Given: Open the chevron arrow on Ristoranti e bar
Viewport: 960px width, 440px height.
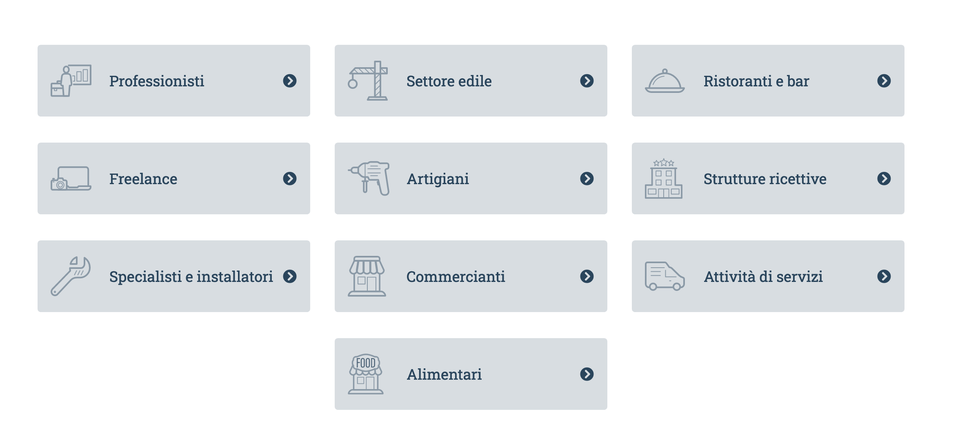Looking at the screenshot, I should pyautogui.click(x=883, y=81).
